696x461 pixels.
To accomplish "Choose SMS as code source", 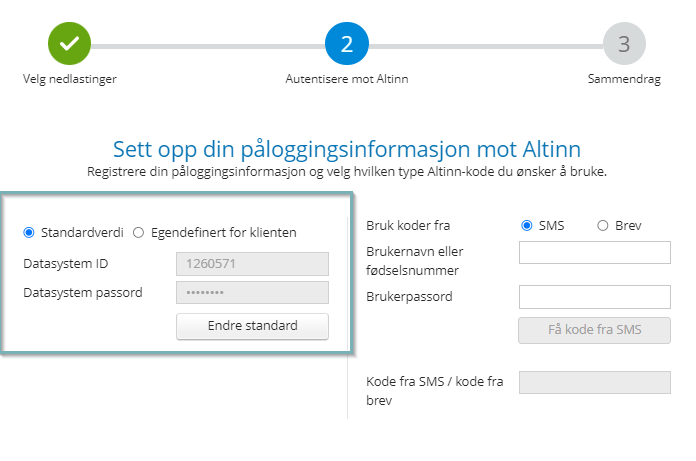I will point(526,225).
